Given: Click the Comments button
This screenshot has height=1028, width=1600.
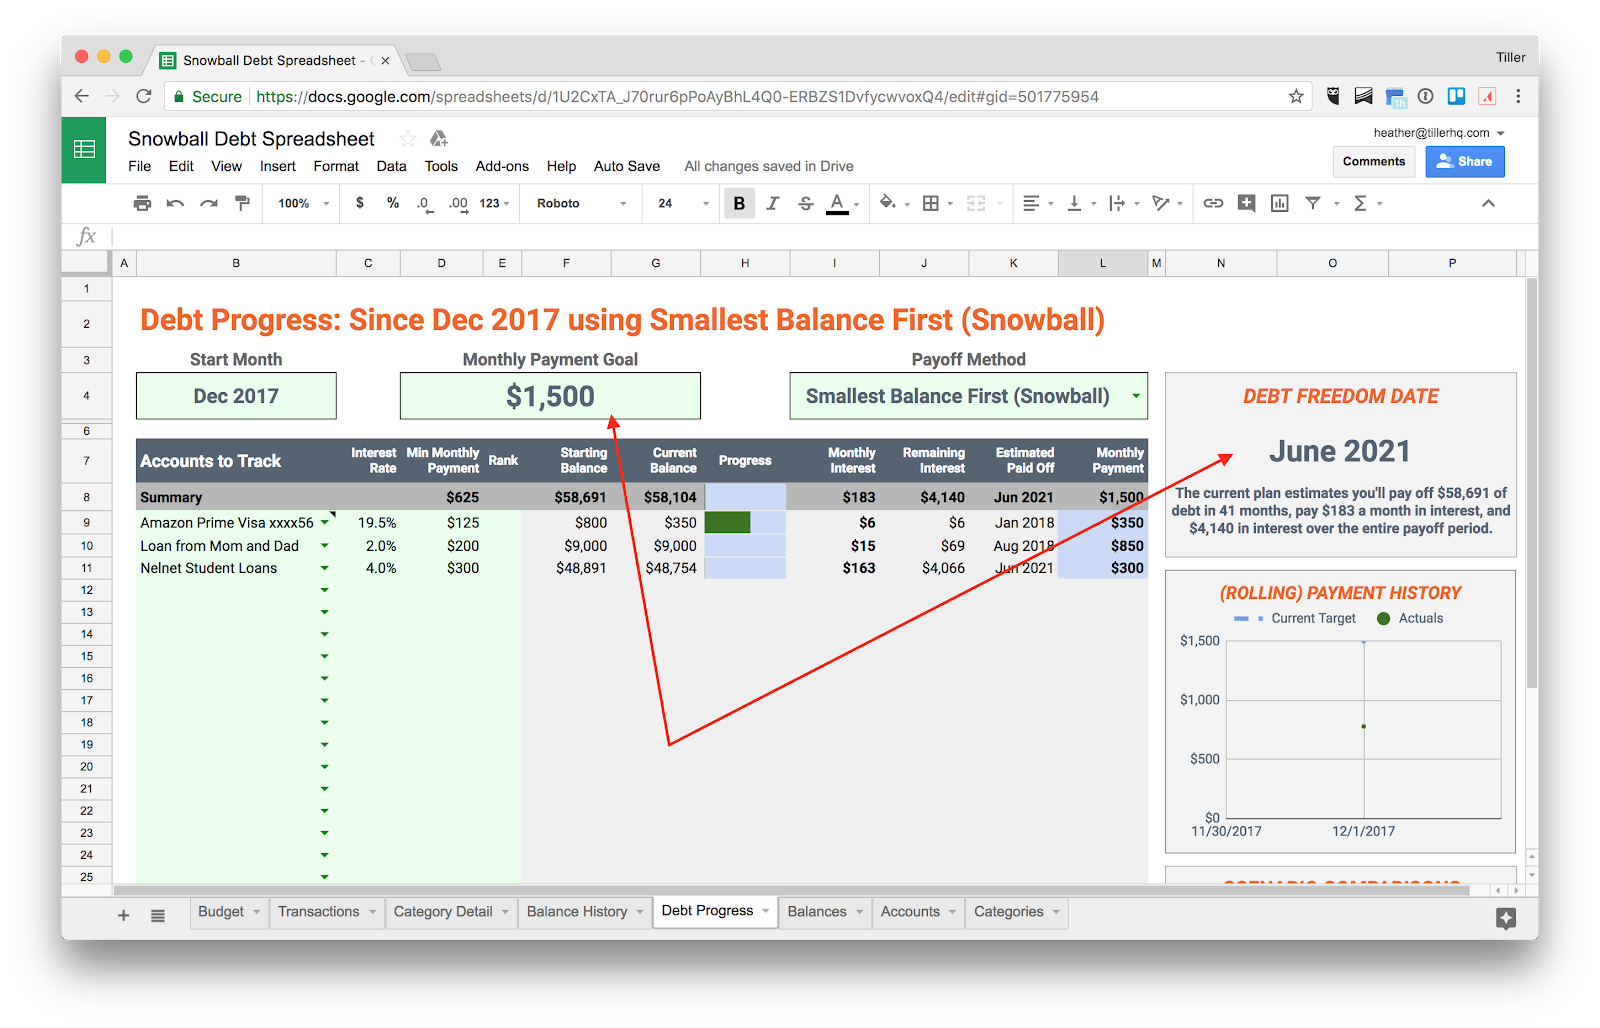Looking at the screenshot, I should tap(1374, 161).
